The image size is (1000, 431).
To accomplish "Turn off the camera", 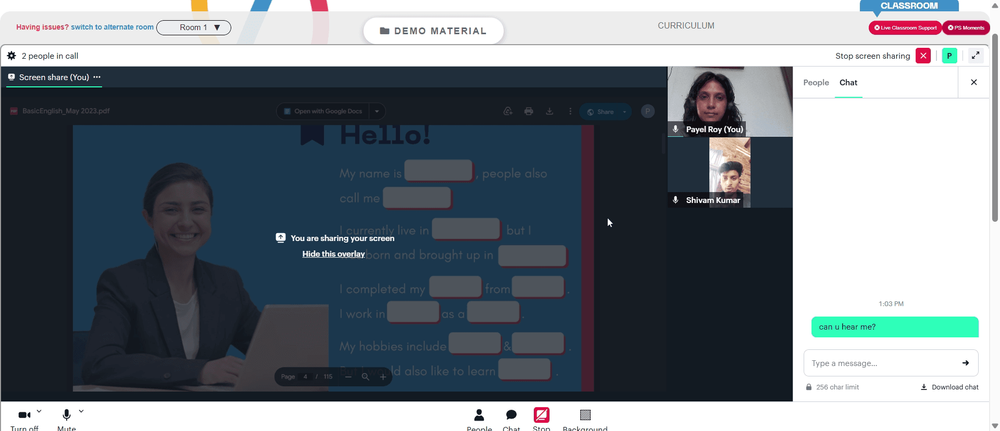I will tap(24, 420).
